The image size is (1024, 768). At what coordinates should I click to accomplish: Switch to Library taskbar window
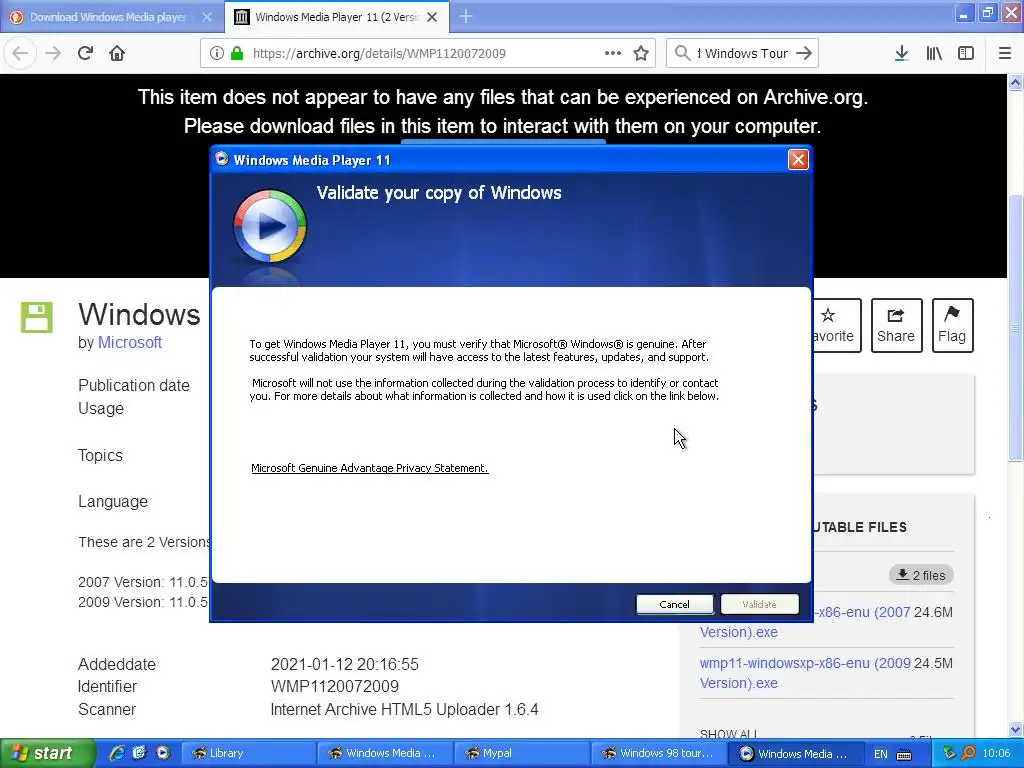pos(248,753)
